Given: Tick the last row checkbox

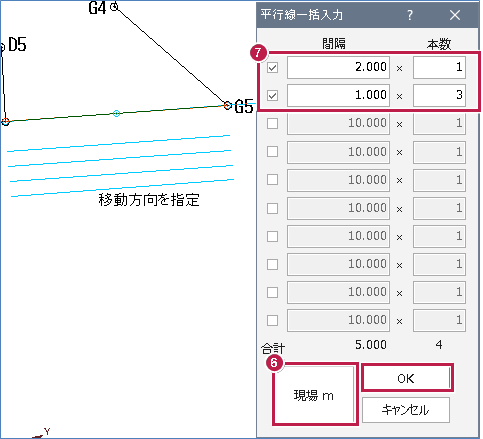Looking at the screenshot, I should pos(272,321).
